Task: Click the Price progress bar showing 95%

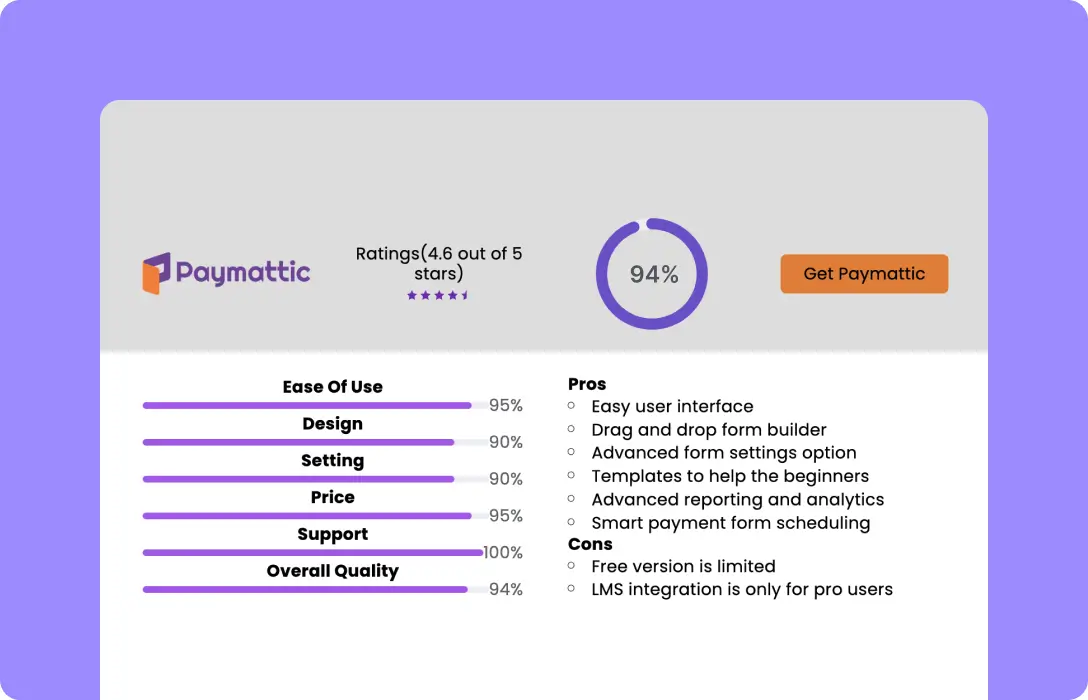Action: point(305,515)
